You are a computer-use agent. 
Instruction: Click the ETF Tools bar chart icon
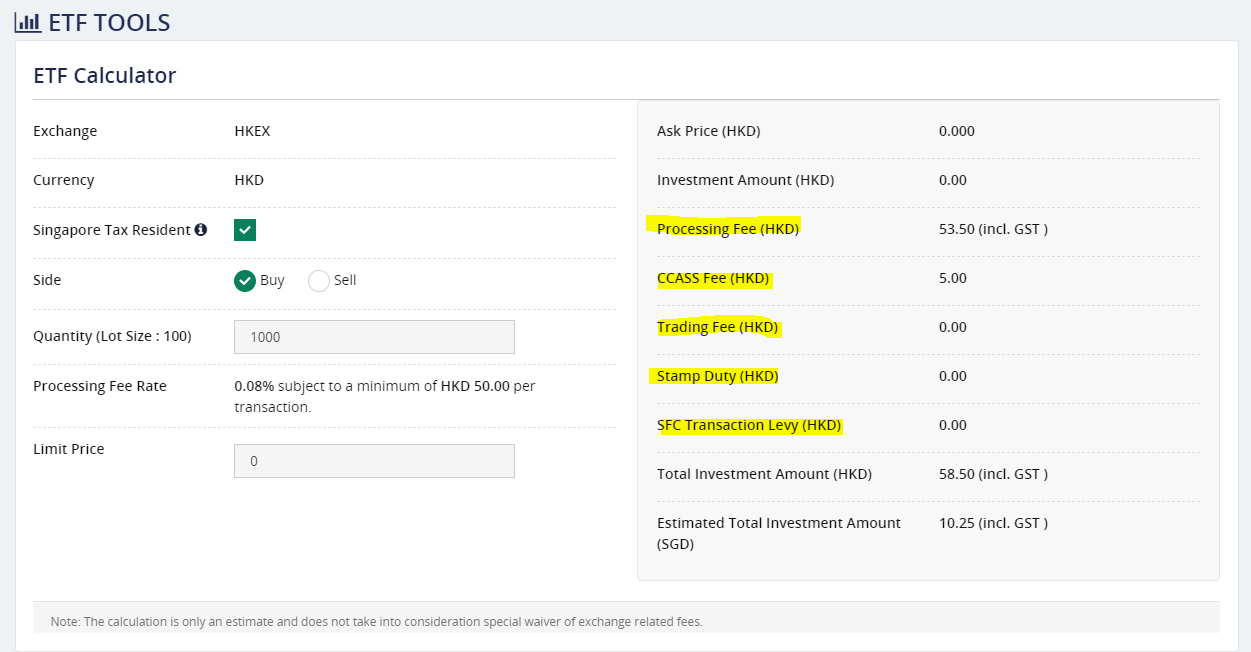tap(27, 22)
